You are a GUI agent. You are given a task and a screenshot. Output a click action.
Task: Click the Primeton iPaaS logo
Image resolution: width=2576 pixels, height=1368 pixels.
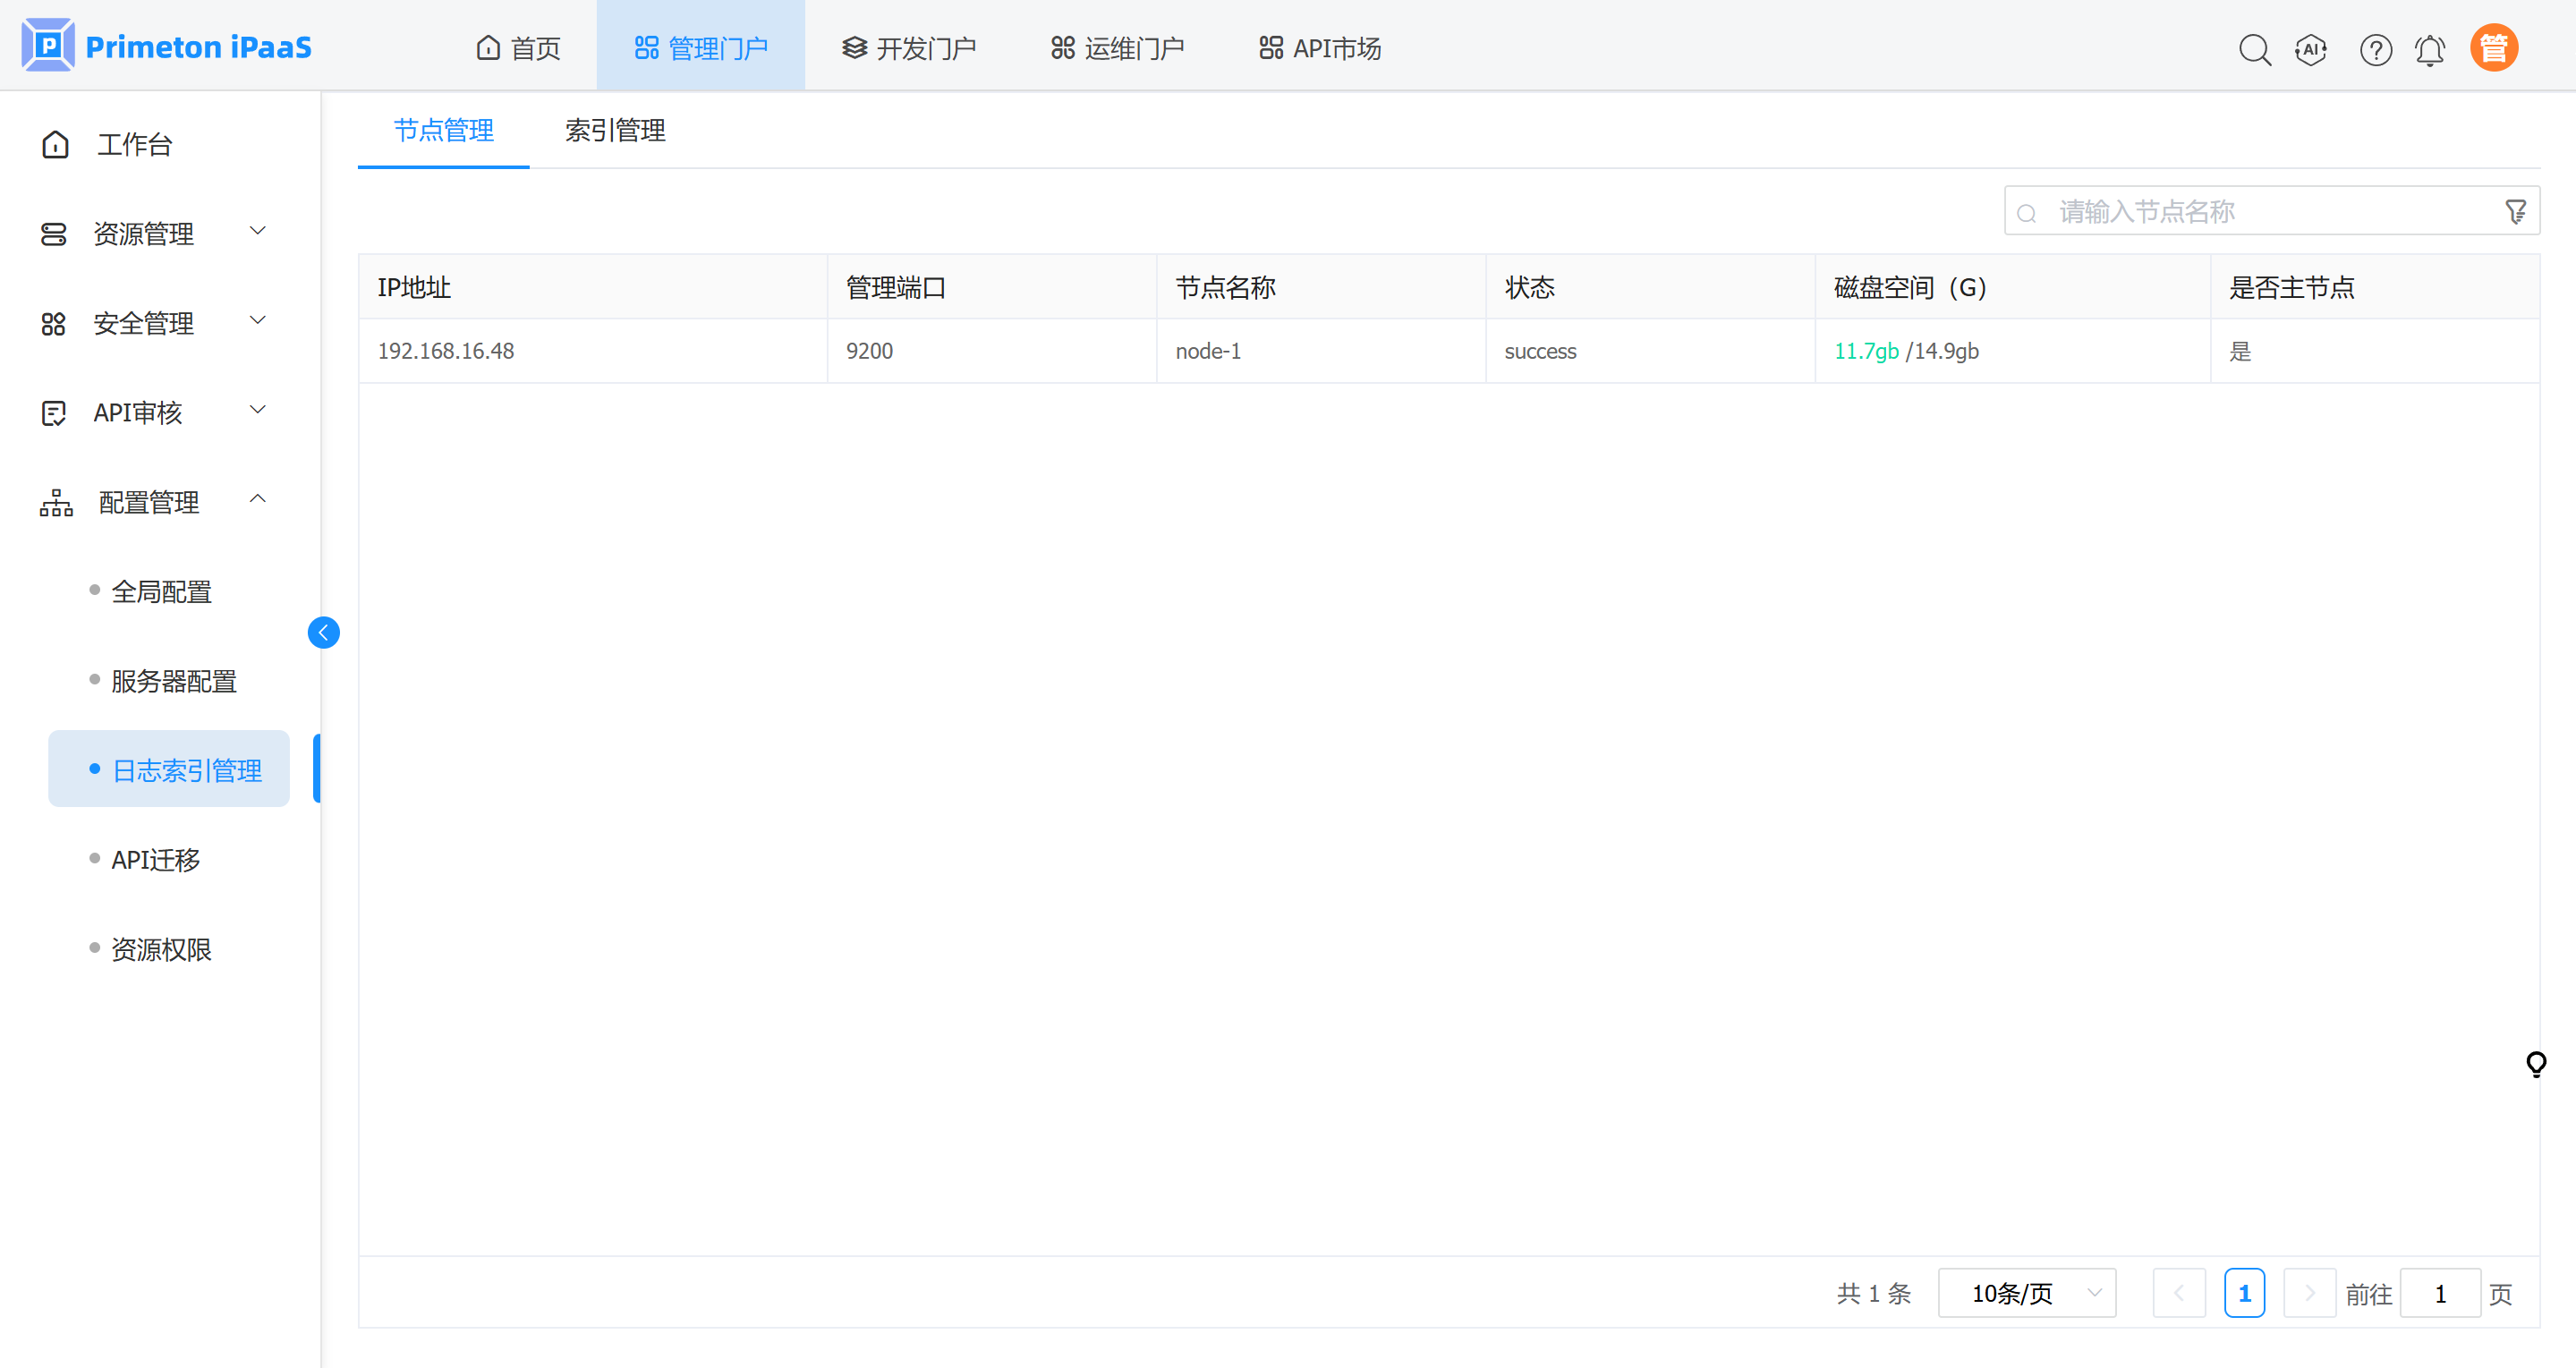tap(166, 46)
